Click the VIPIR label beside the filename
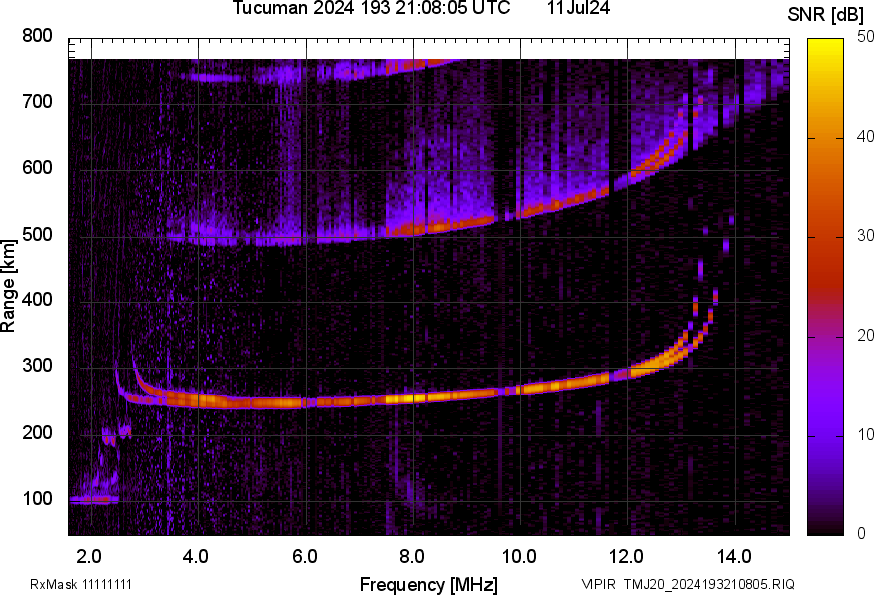This screenshot has width=874, height=595. (599, 584)
